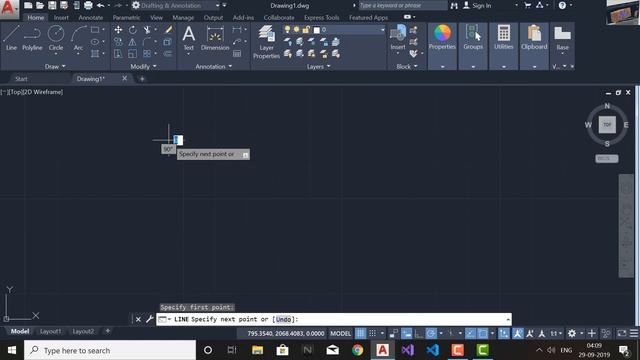The image size is (640, 360).
Task: Click the keyword search field
Action: pyautogui.click(x=402, y=6)
